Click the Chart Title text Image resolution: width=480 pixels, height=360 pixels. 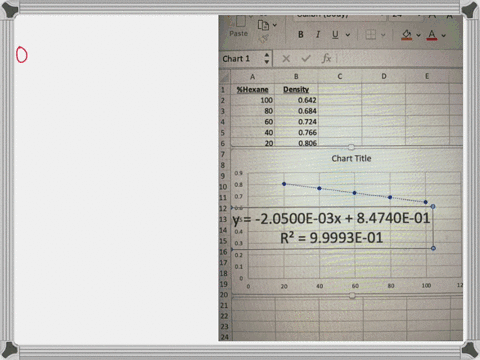[x=351, y=159]
